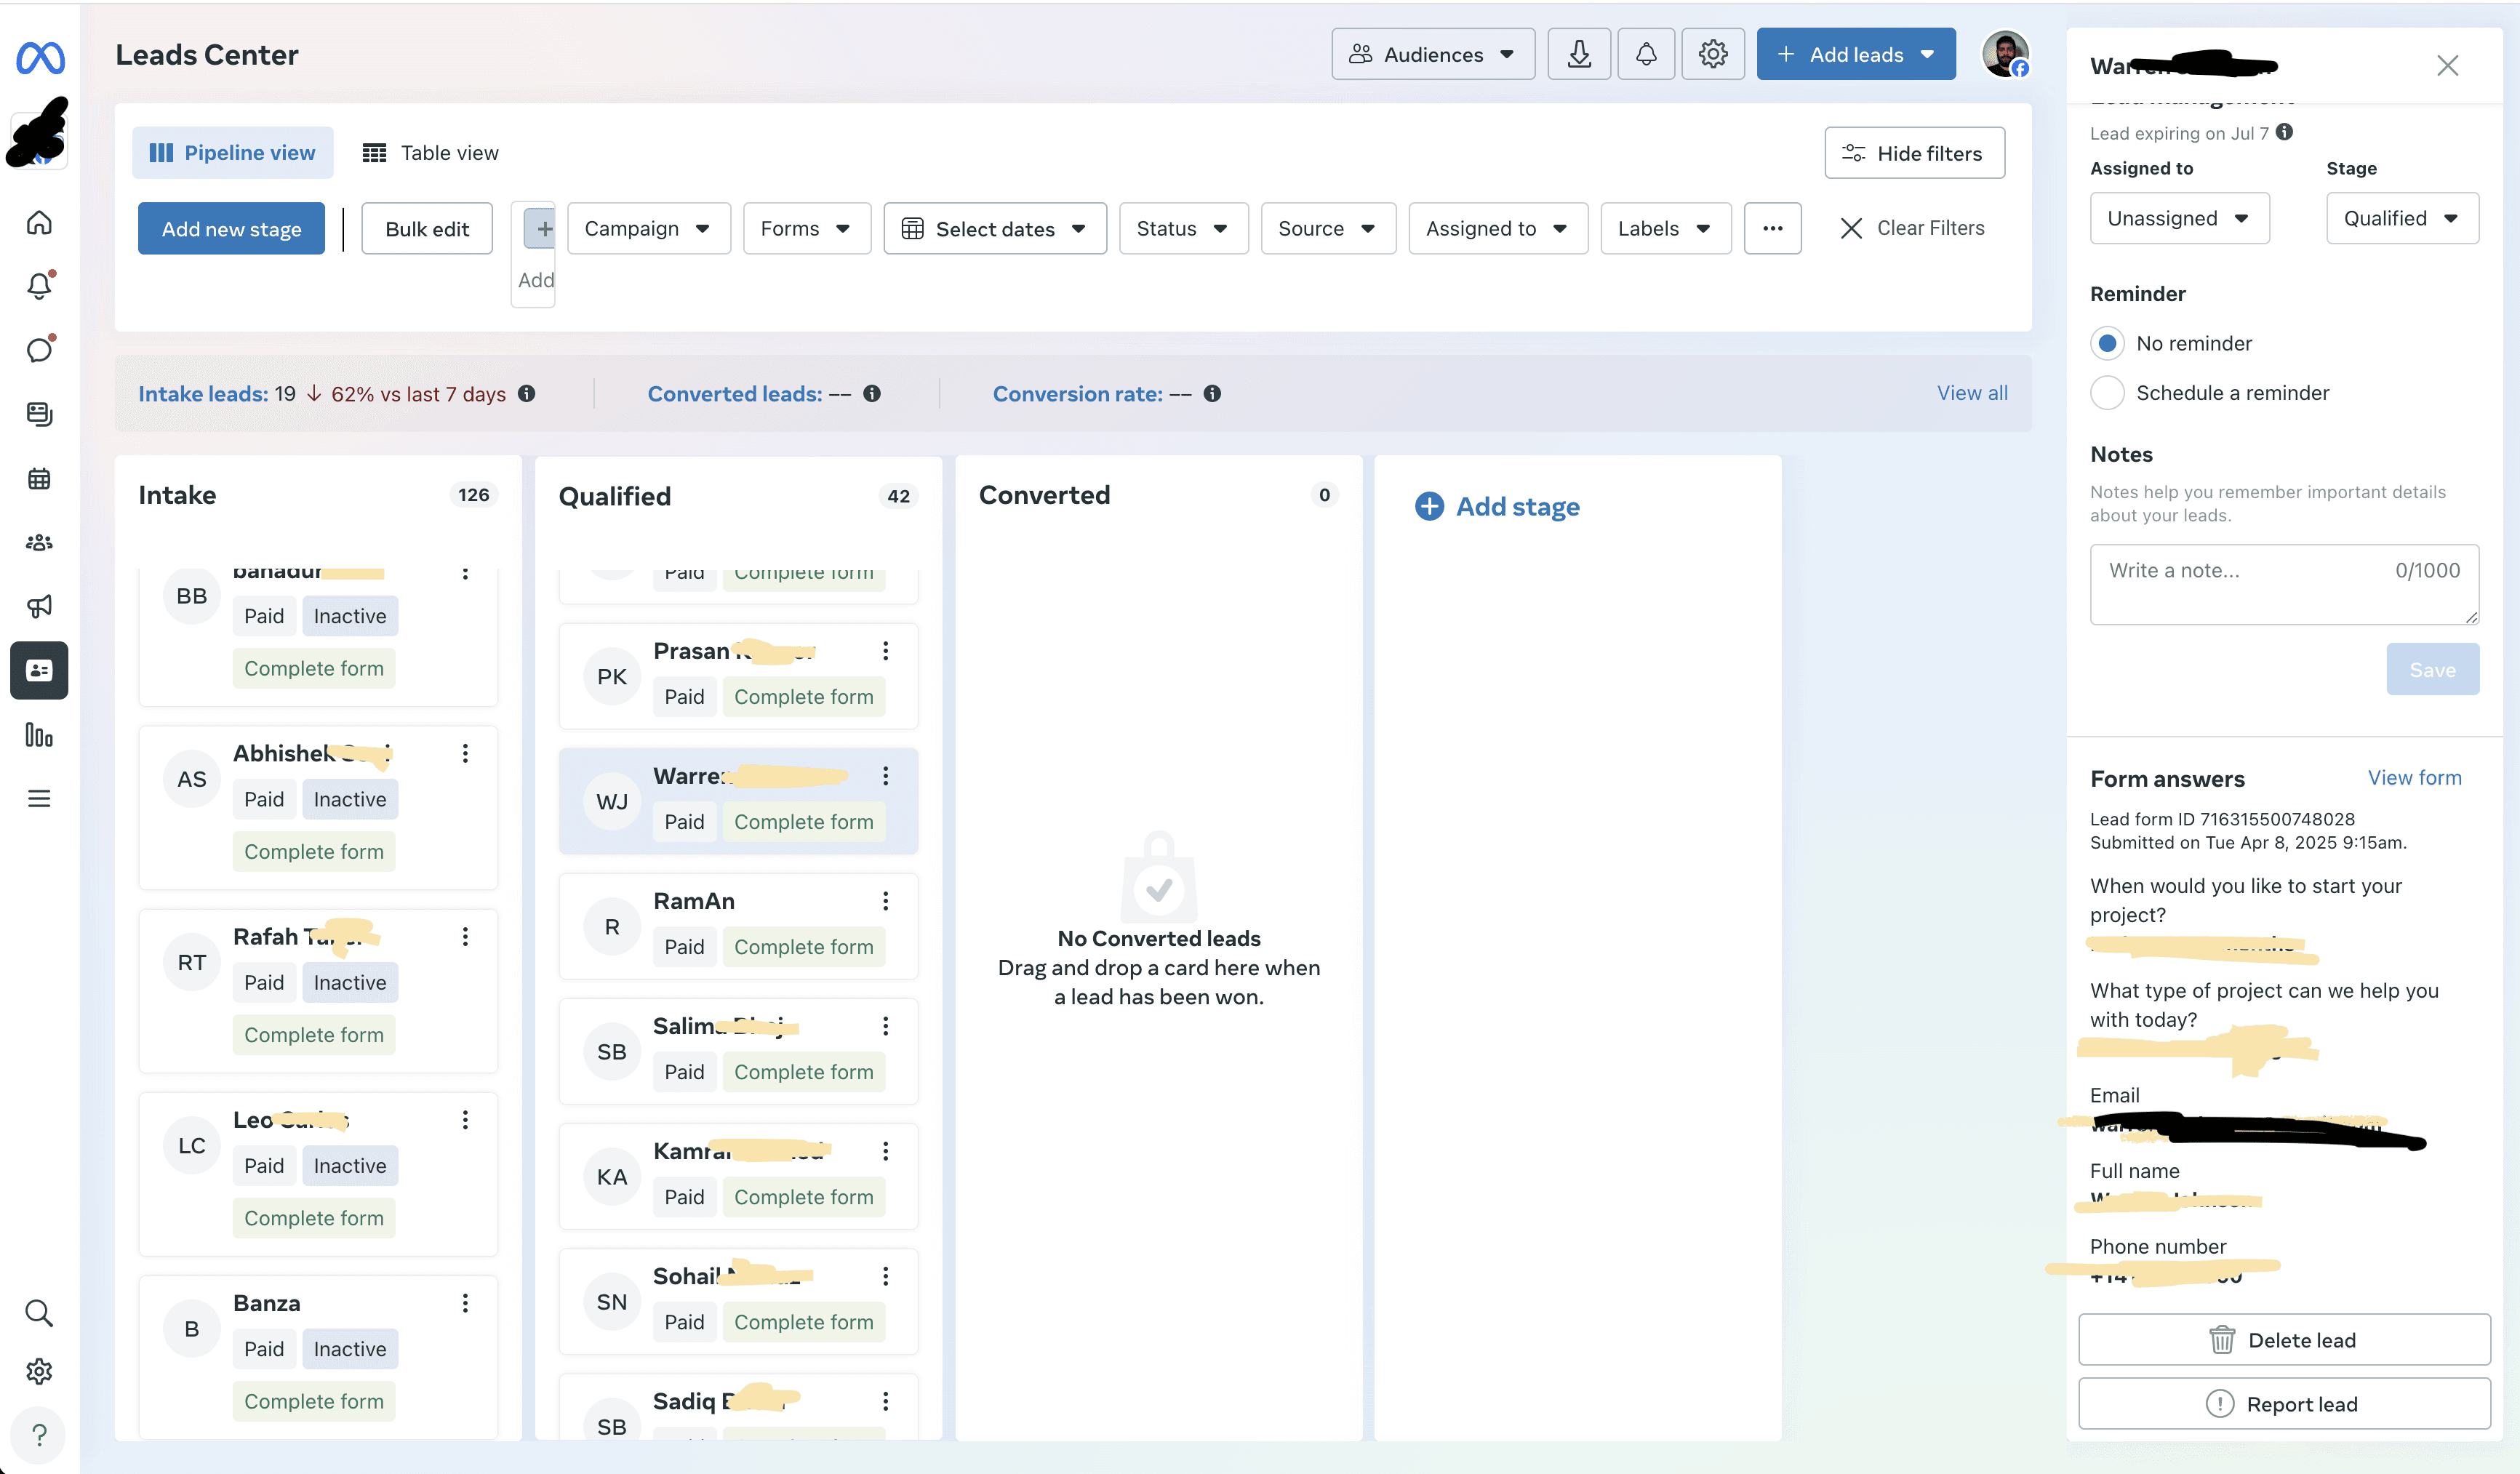Viewport: 2520px width, 1474px height.
Task: Select the No reminder radio option
Action: pos(2107,343)
